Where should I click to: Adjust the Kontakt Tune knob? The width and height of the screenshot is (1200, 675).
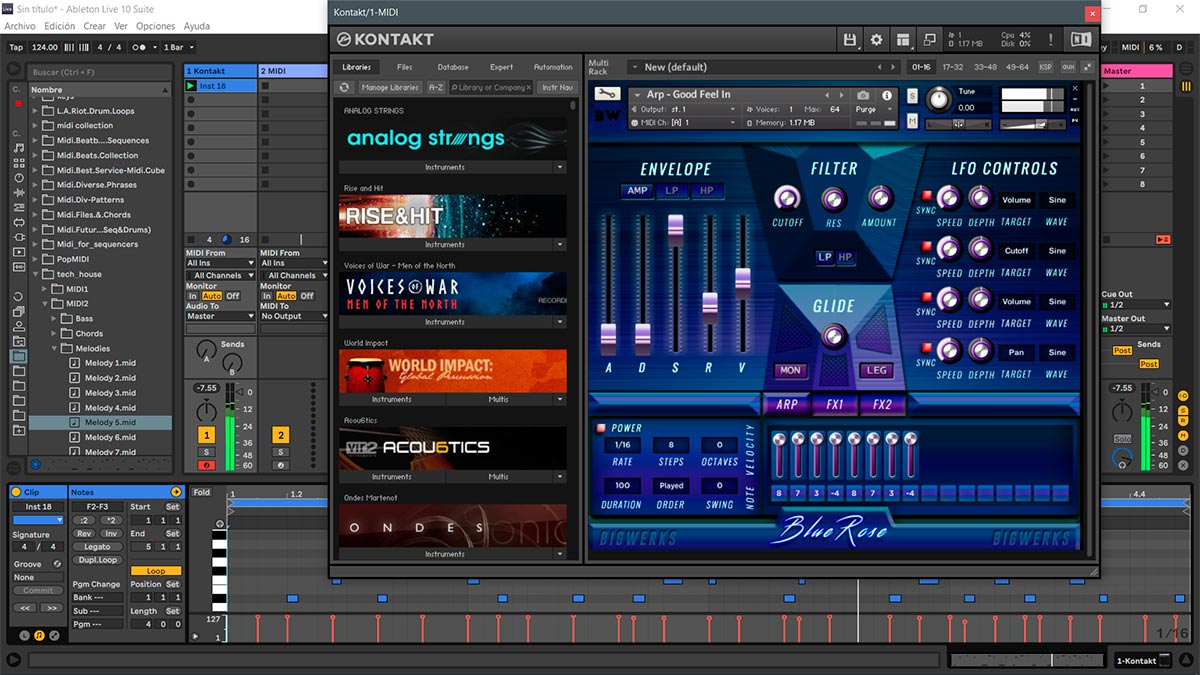tap(939, 99)
